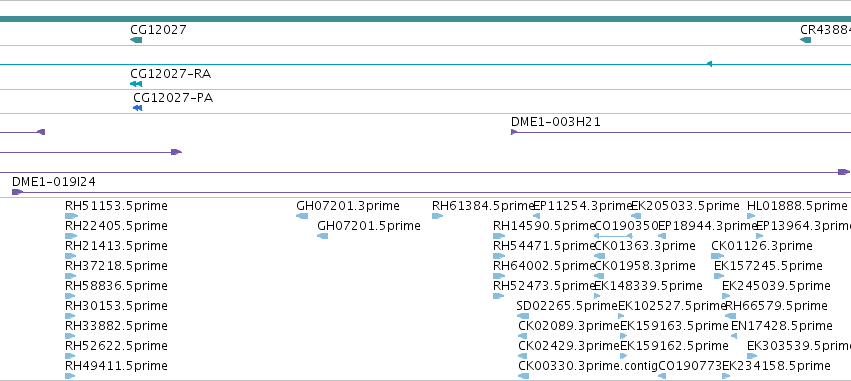Select the GH07201.5prime EST glyph
The height and width of the screenshot is (381, 851).
coord(322,236)
